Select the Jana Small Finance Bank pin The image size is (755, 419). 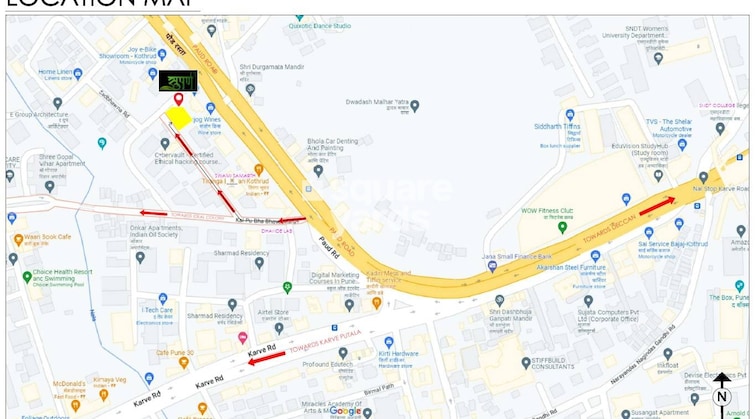(x=492, y=266)
